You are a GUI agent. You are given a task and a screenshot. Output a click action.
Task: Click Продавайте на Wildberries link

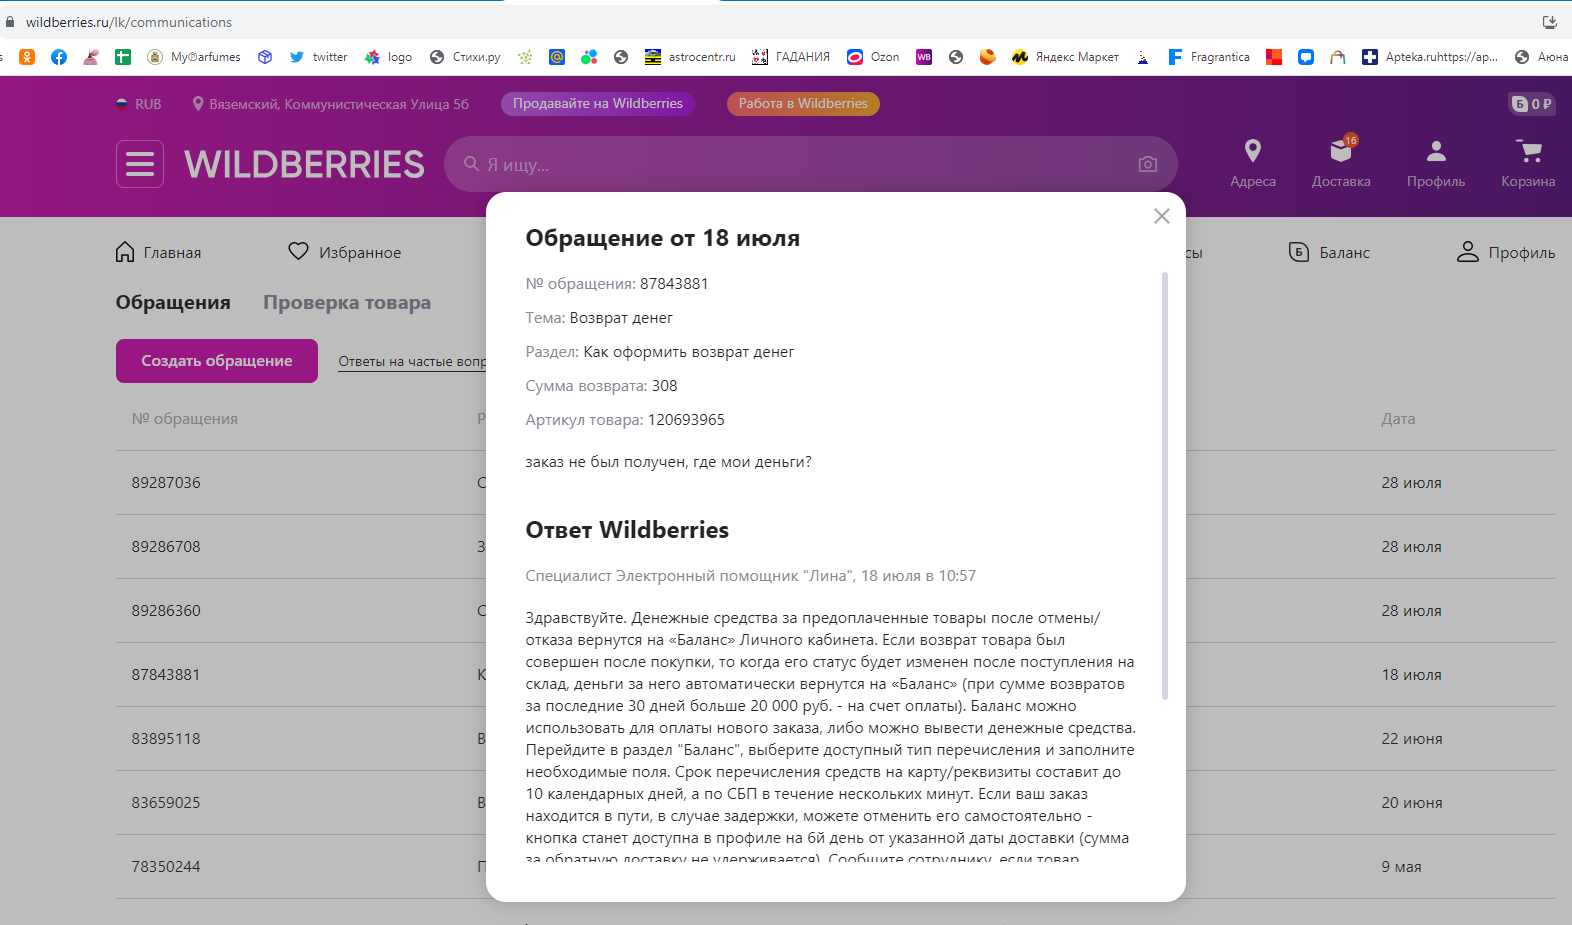[x=598, y=103]
